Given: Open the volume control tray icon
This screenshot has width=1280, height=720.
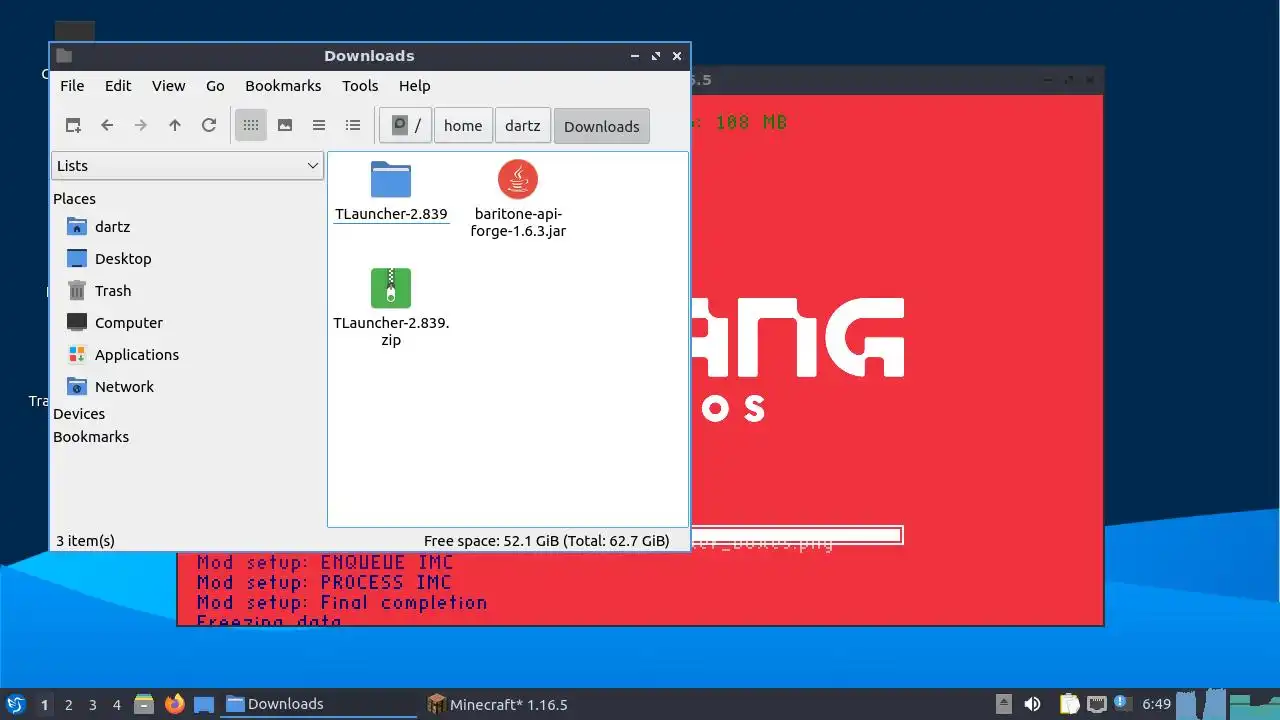Looking at the screenshot, I should click(1033, 704).
